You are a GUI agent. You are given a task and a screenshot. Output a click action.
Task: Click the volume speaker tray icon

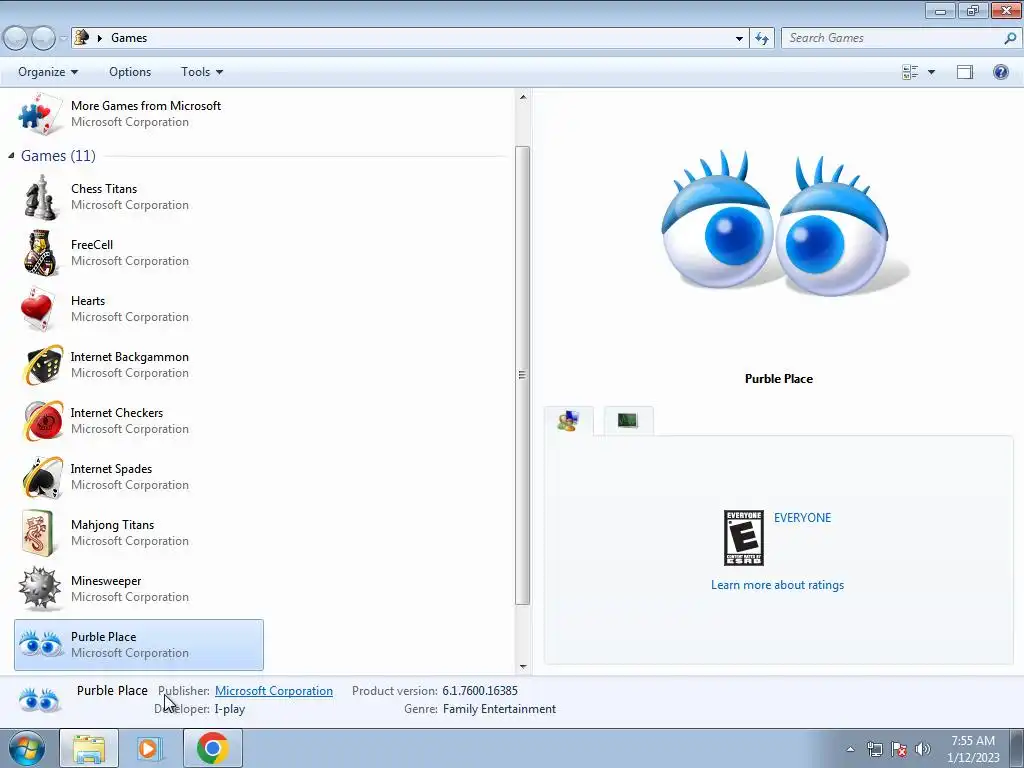click(x=923, y=749)
